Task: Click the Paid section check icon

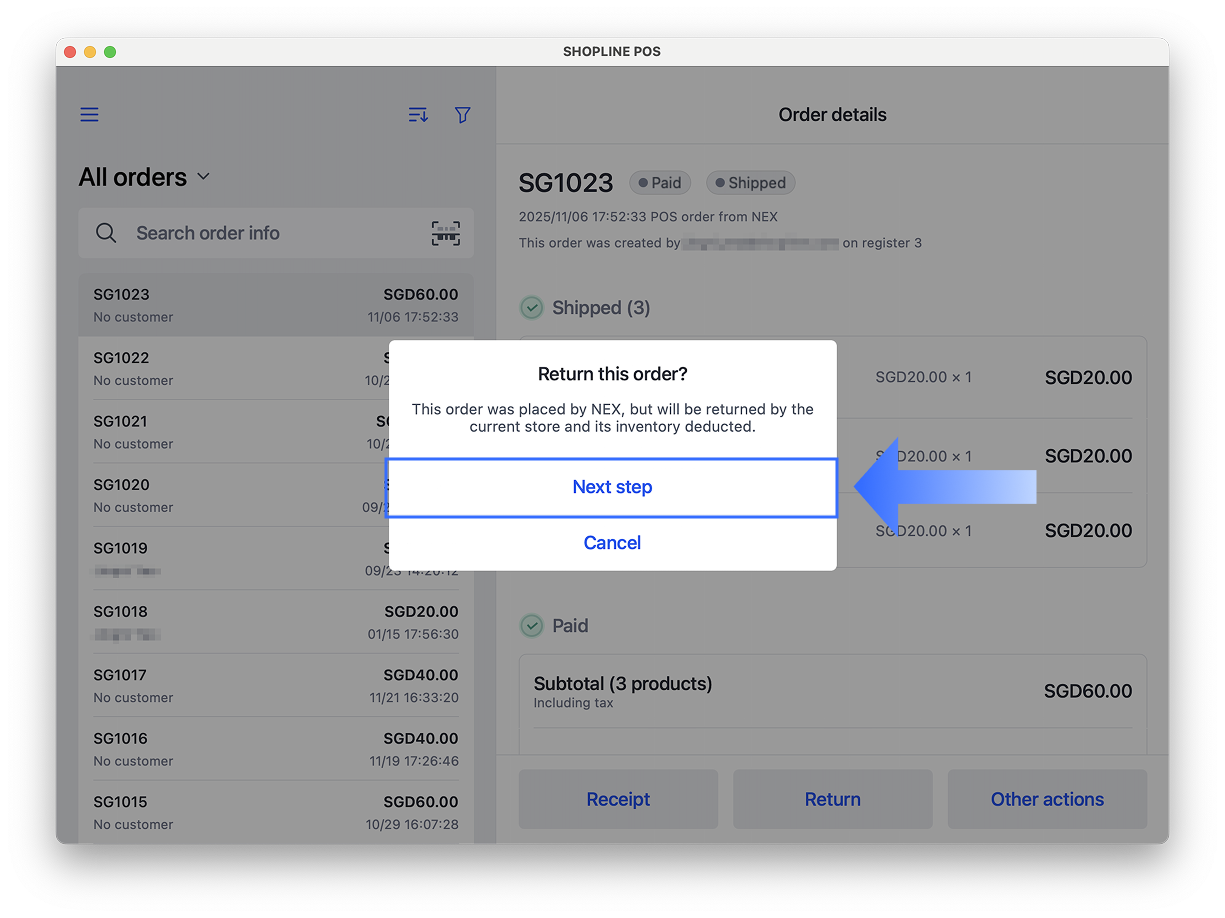Action: click(x=532, y=626)
